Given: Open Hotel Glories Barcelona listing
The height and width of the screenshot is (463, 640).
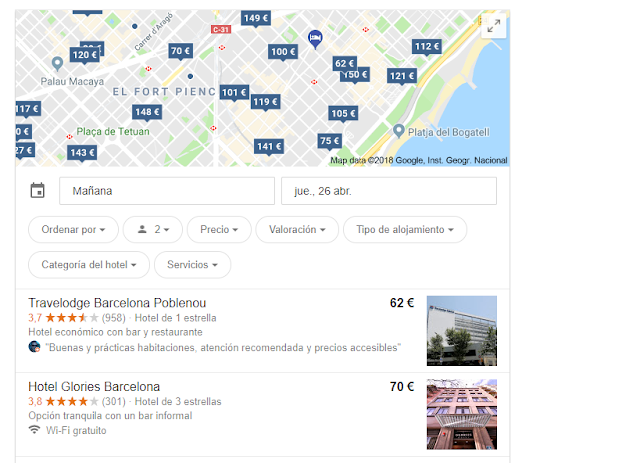Looking at the screenshot, I should click(x=94, y=387).
